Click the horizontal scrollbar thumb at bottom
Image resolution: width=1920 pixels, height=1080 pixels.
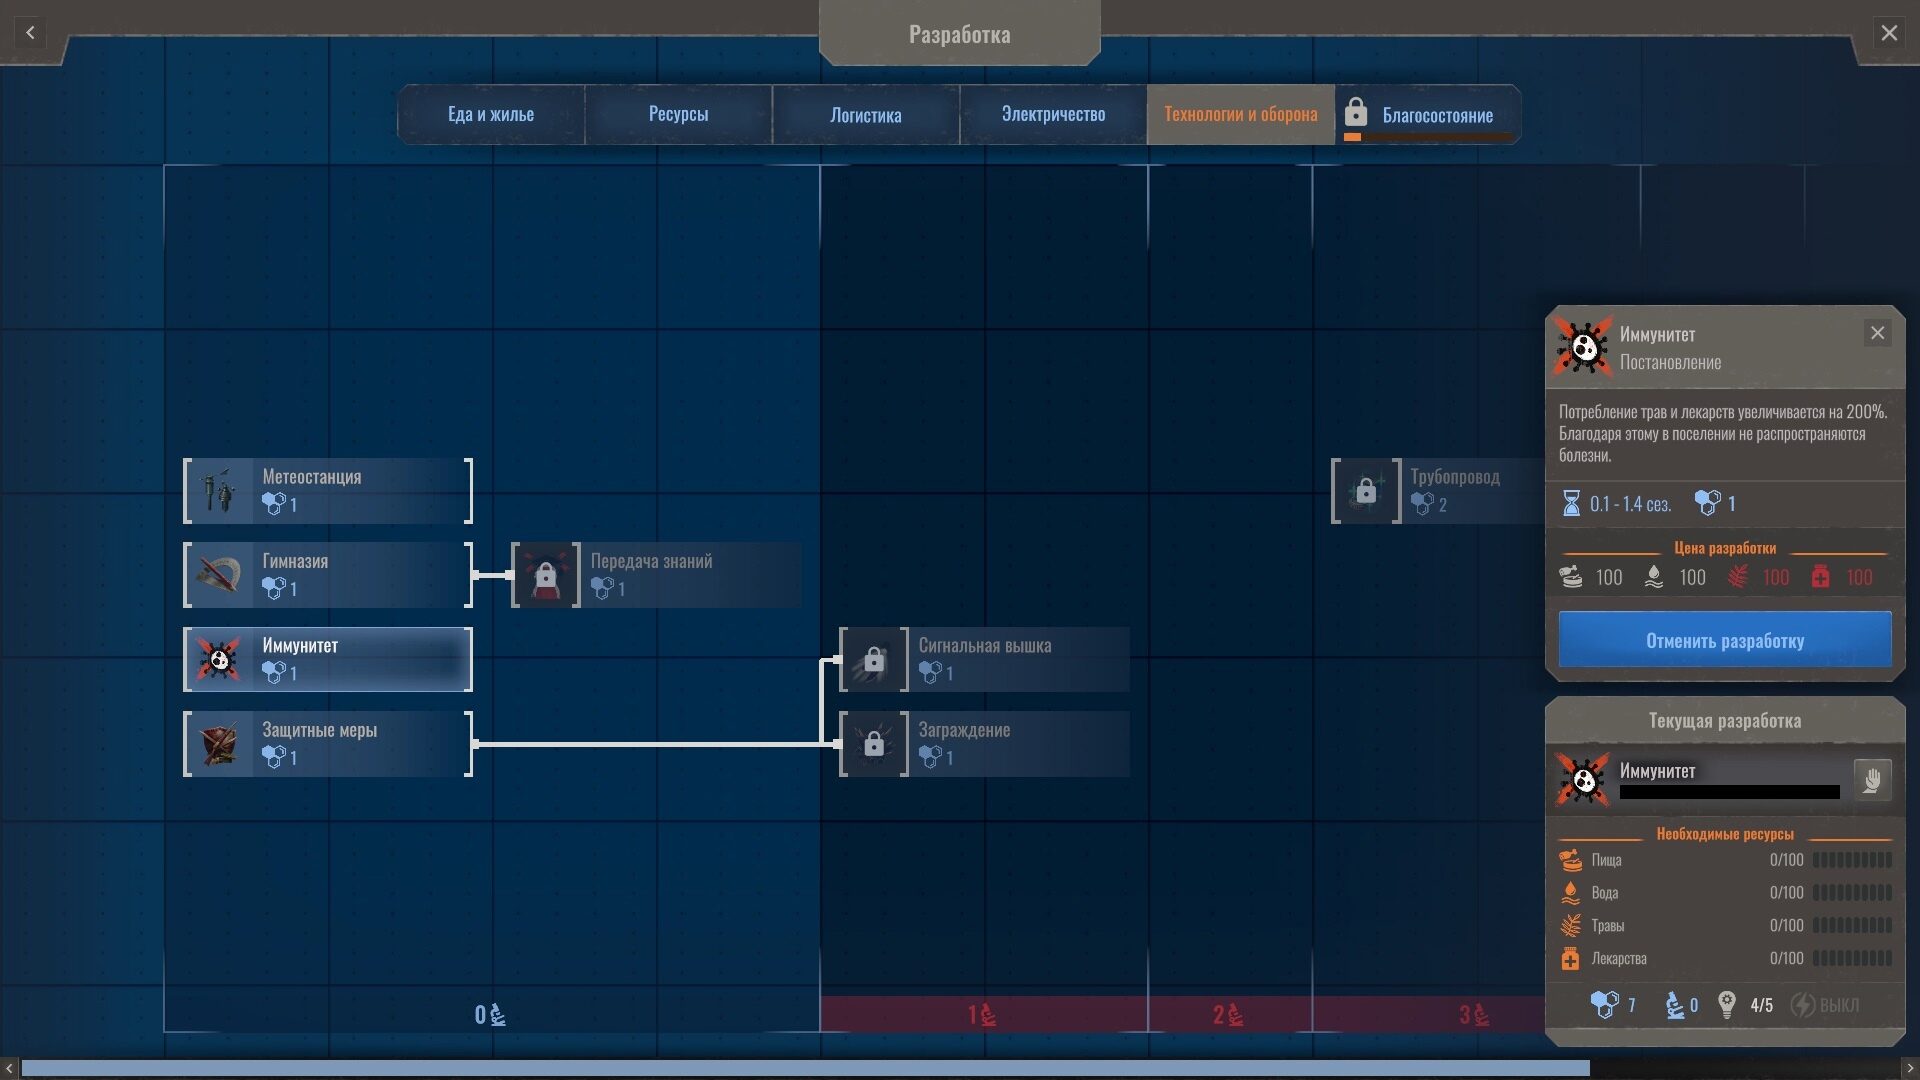point(805,1069)
